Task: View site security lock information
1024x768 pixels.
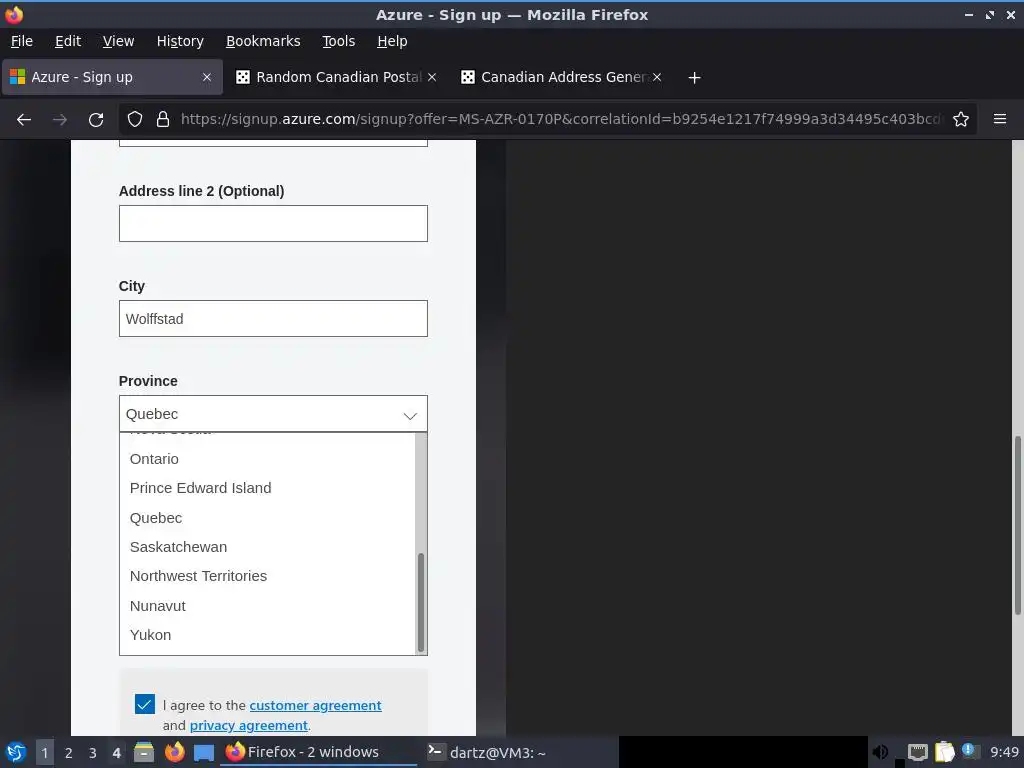Action: click(163, 120)
